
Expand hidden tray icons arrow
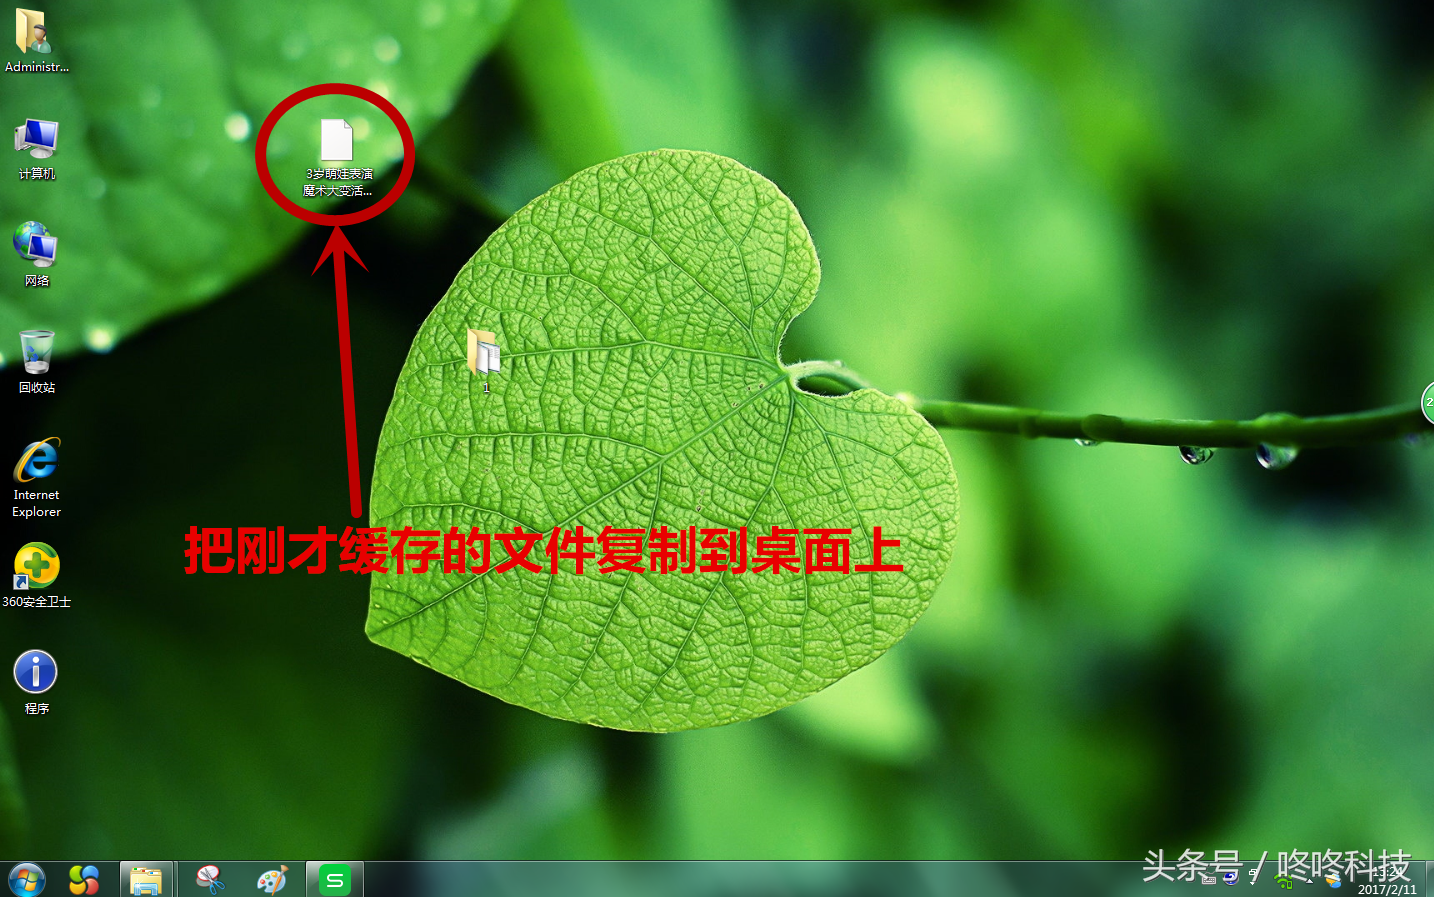1310,881
